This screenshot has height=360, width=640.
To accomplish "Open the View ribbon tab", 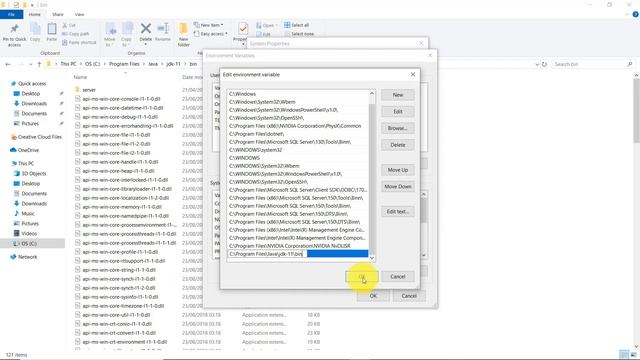I will [x=79, y=14].
